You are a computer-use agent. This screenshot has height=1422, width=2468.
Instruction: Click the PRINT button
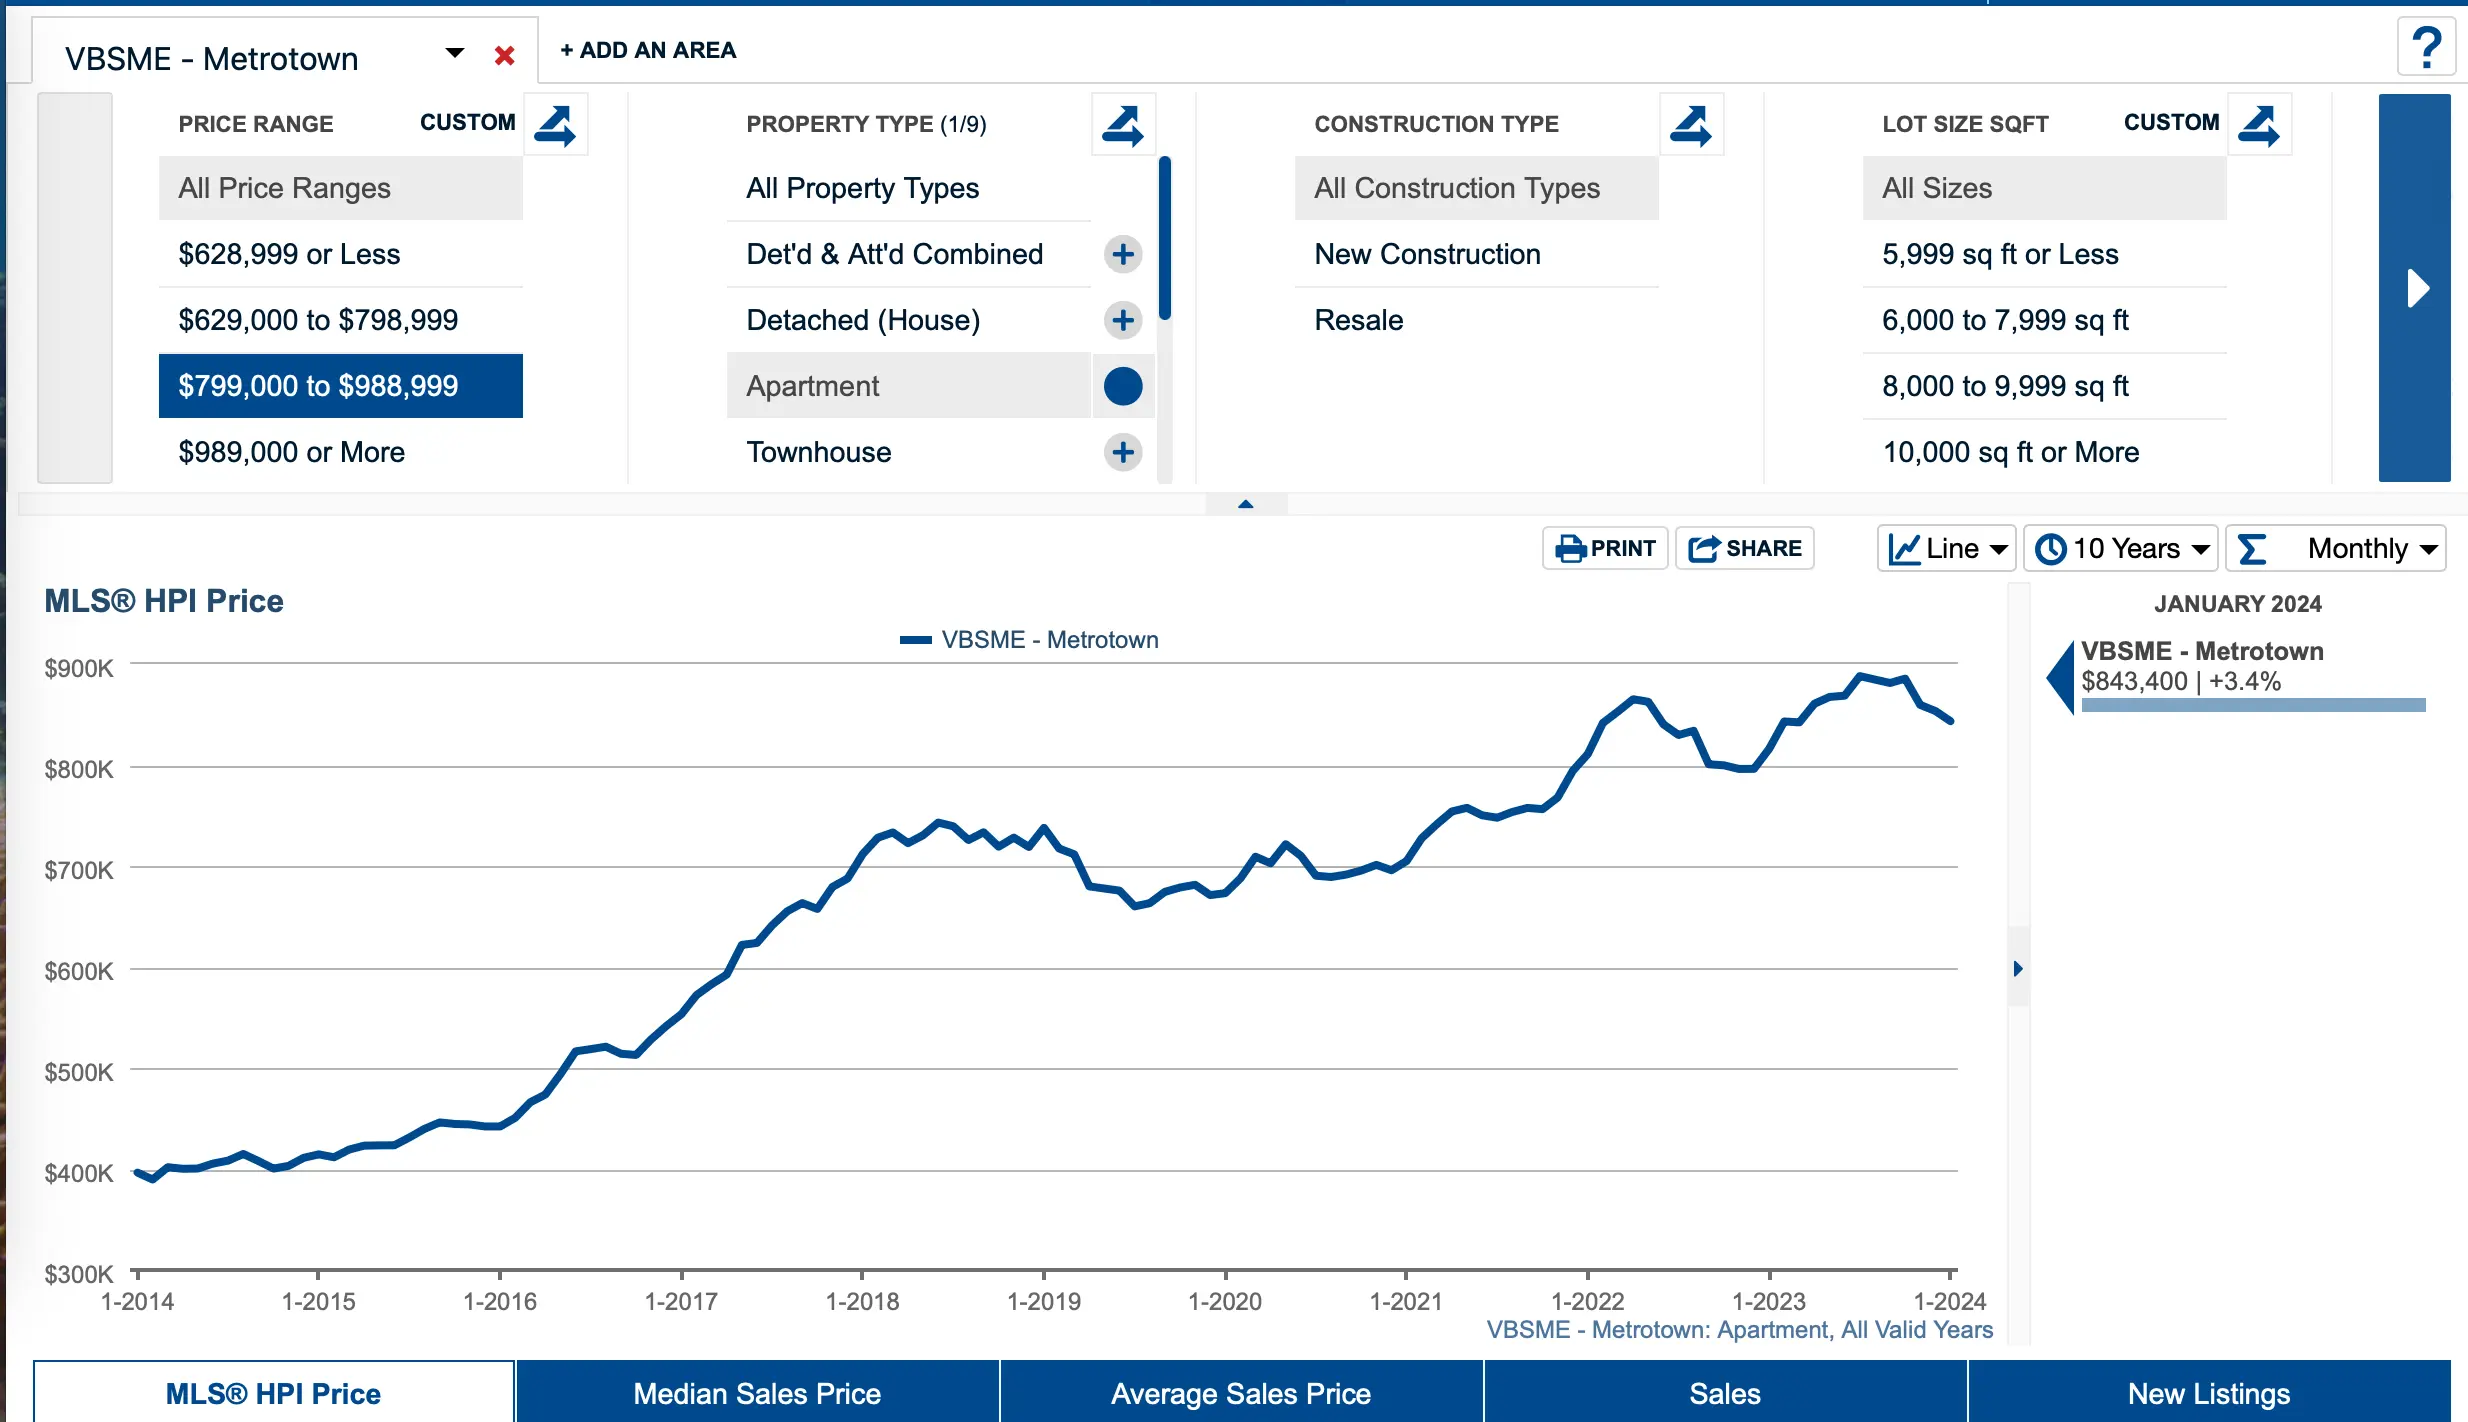click(x=1605, y=548)
